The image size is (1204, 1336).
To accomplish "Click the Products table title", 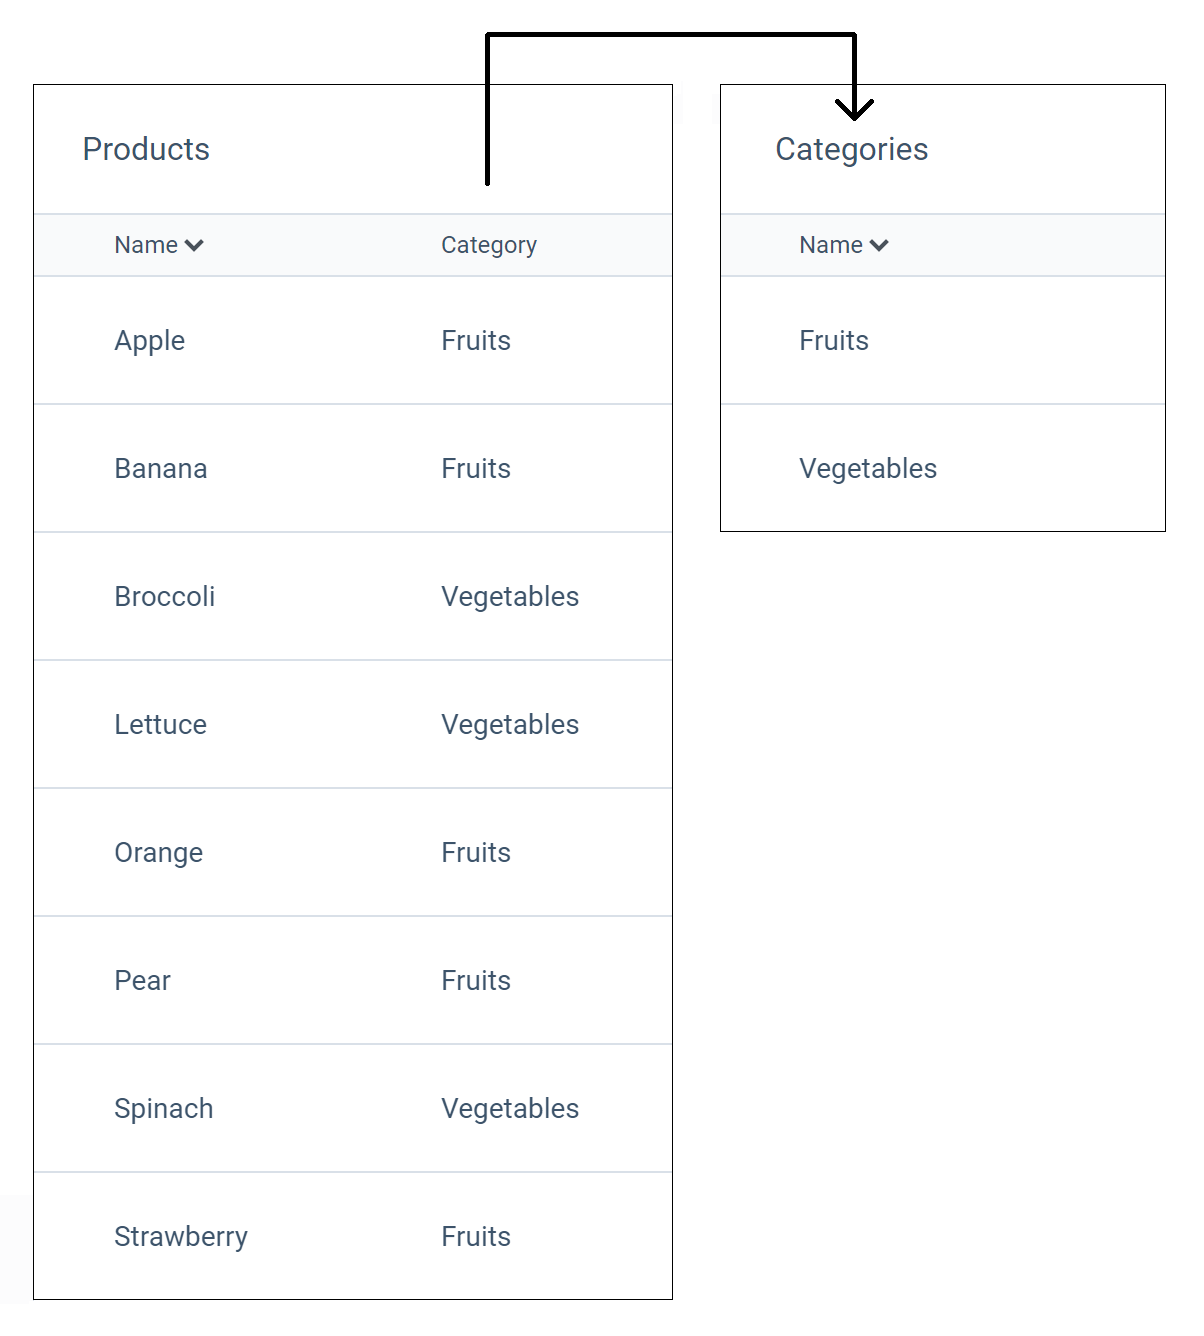I will (x=146, y=149).
